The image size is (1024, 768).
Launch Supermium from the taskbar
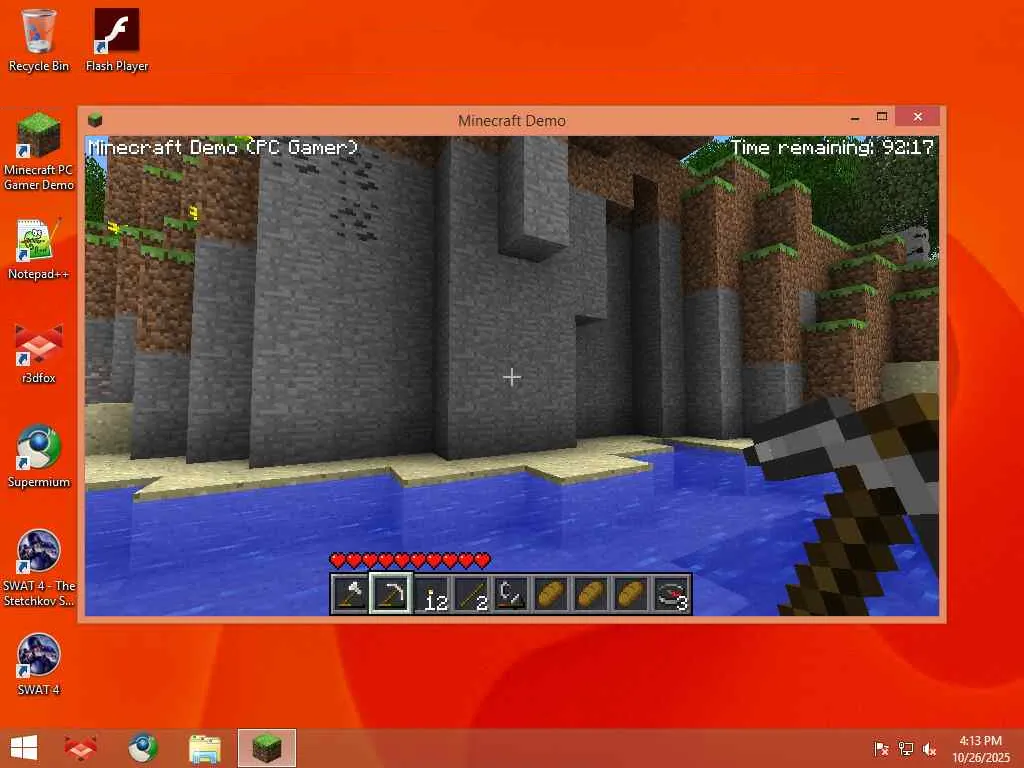tap(142, 748)
